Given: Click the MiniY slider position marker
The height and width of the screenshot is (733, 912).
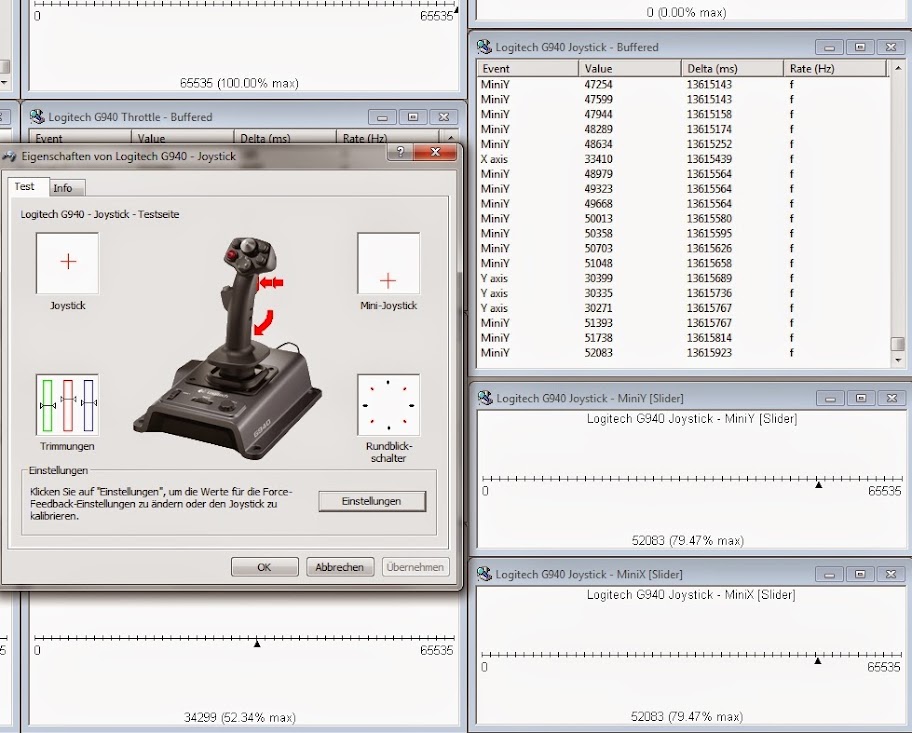Looking at the screenshot, I should (818, 485).
